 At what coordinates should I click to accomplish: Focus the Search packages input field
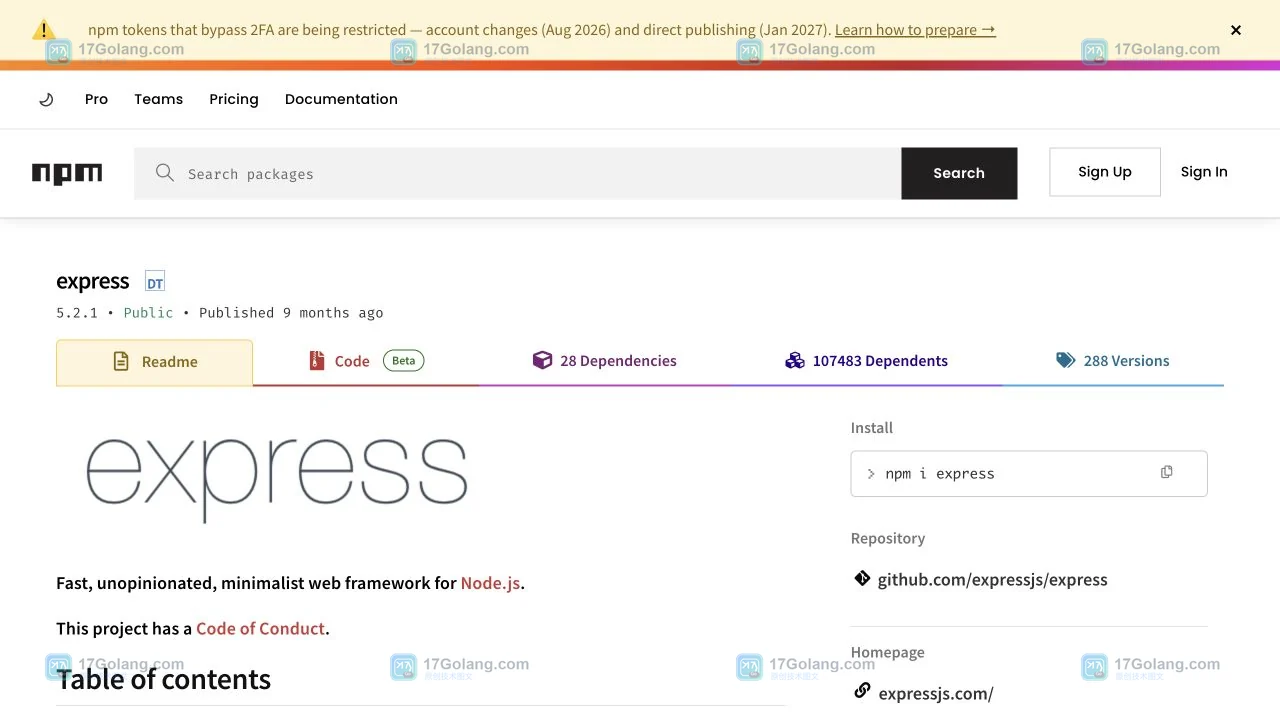[x=518, y=173]
